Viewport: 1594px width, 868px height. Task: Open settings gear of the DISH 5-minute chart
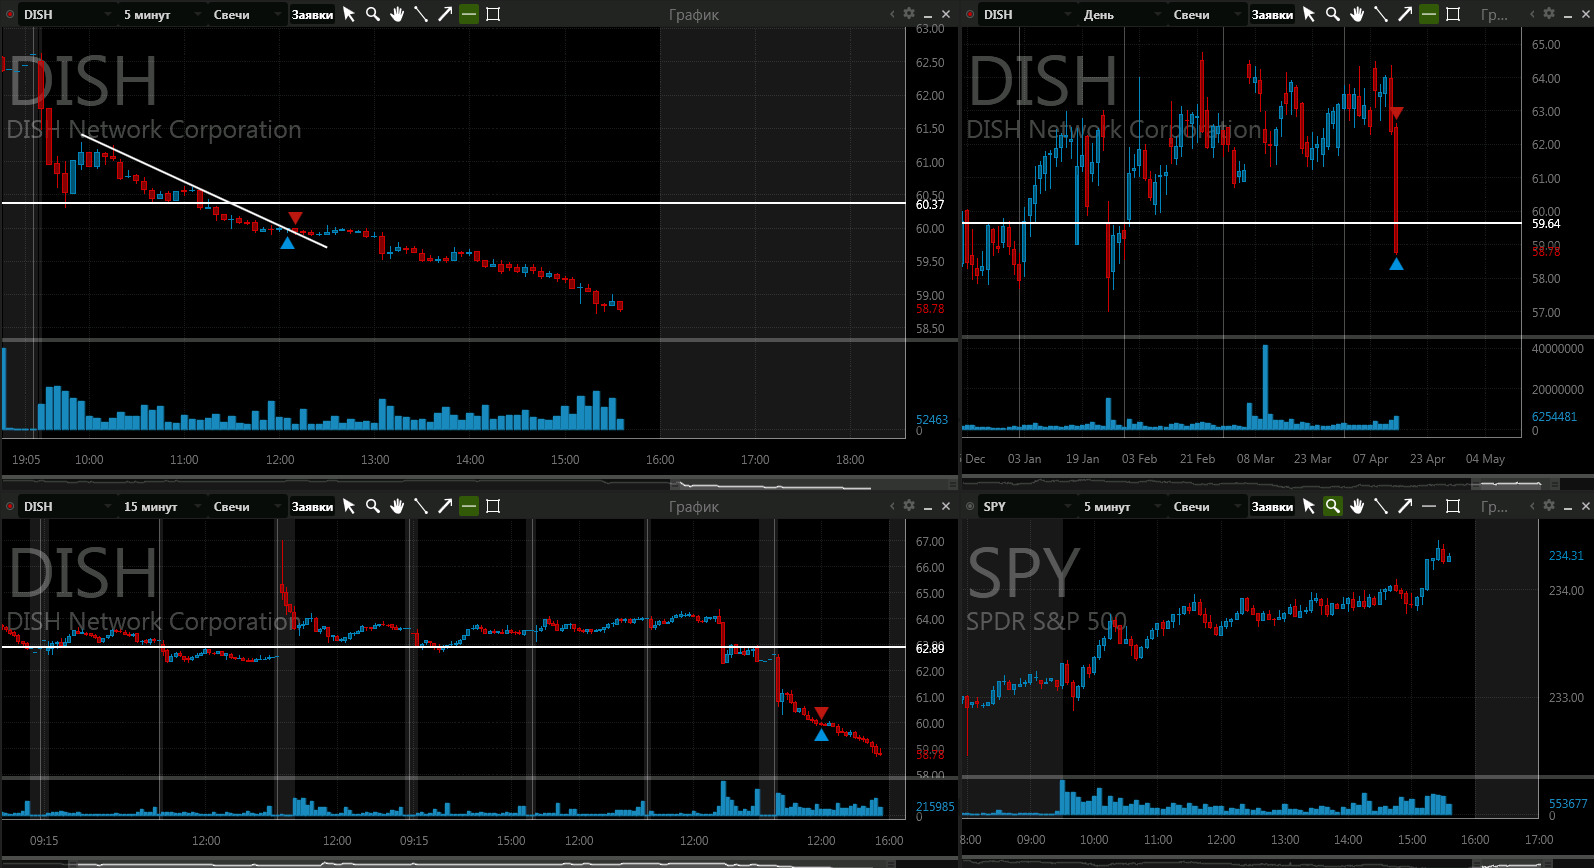(x=909, y=14)
